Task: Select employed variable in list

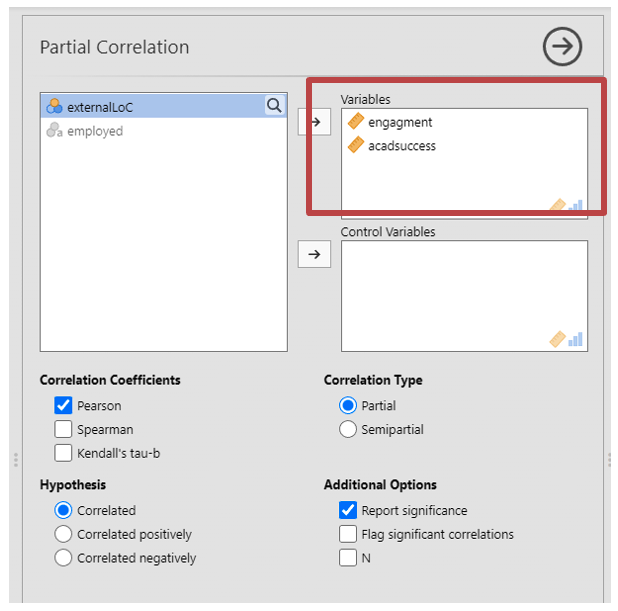Action: click(x=94, y=131)
